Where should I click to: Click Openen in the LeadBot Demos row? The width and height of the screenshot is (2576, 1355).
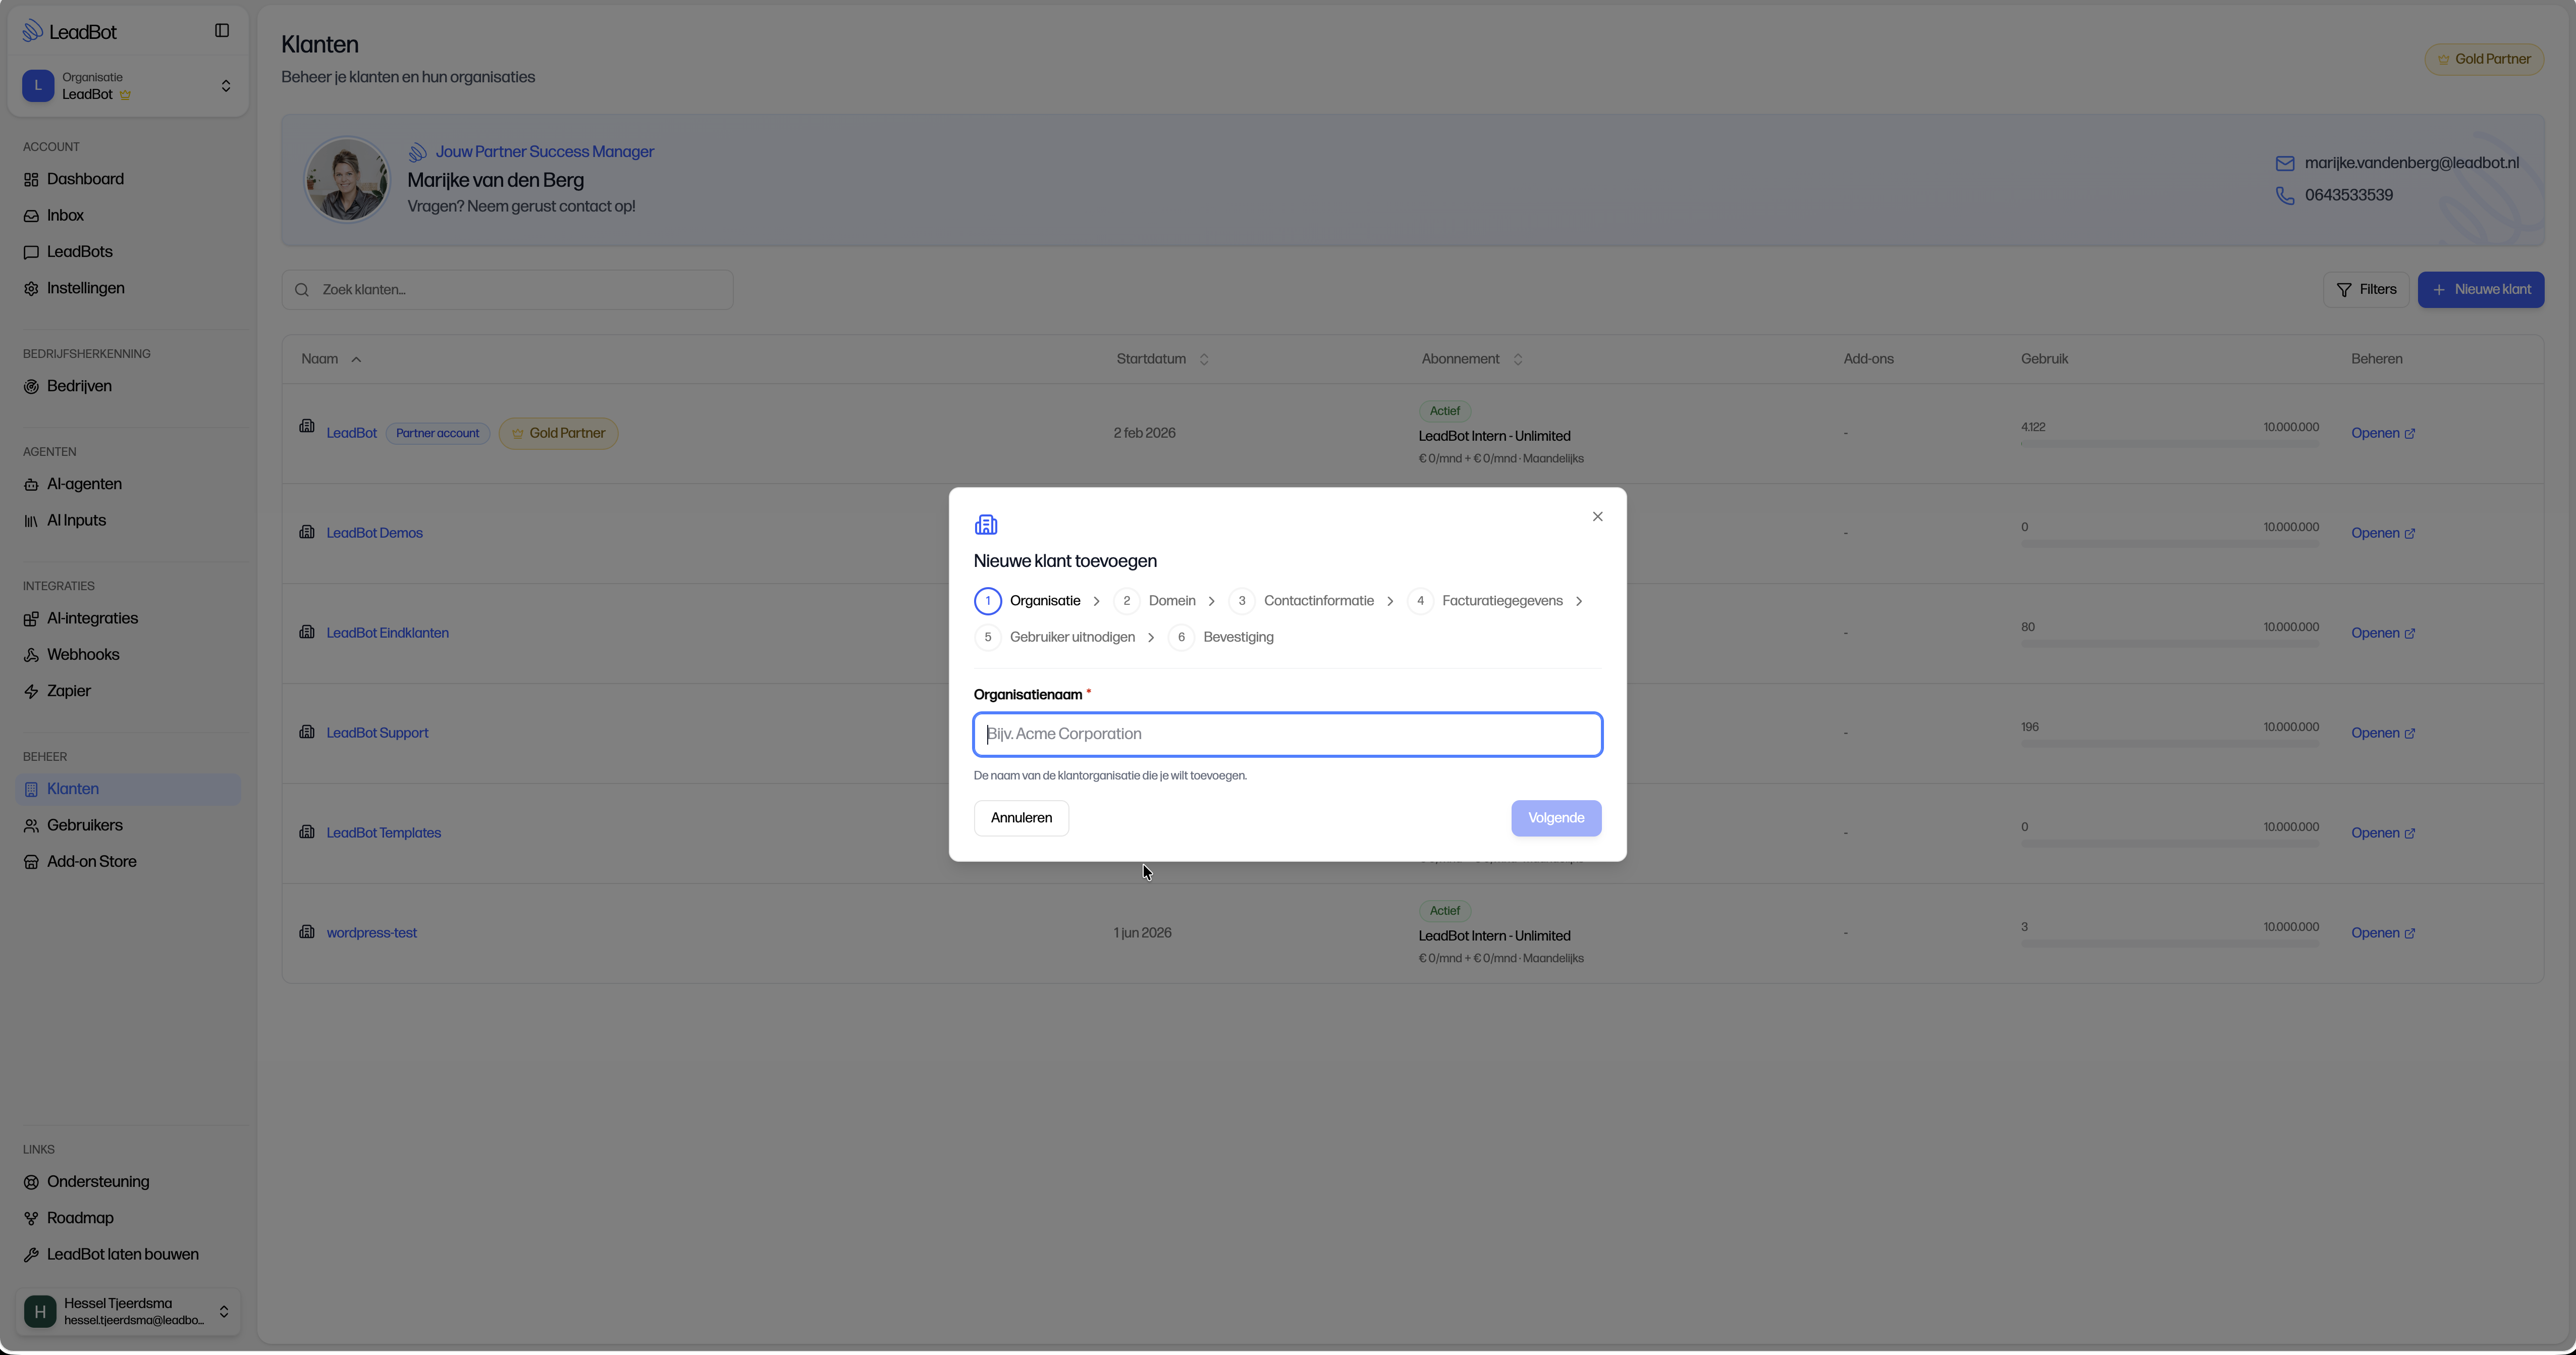pyautogui.click(x=2383, y=533)
